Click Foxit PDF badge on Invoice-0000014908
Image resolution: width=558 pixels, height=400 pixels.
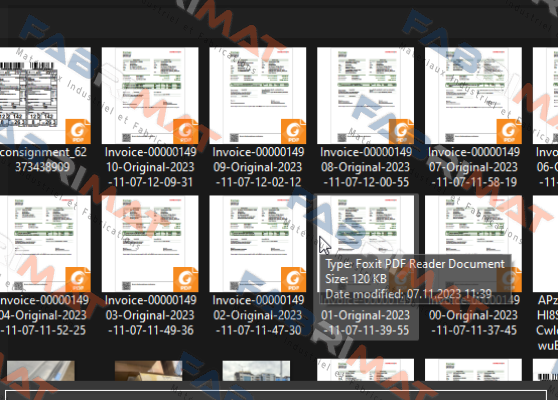[401, 131]
